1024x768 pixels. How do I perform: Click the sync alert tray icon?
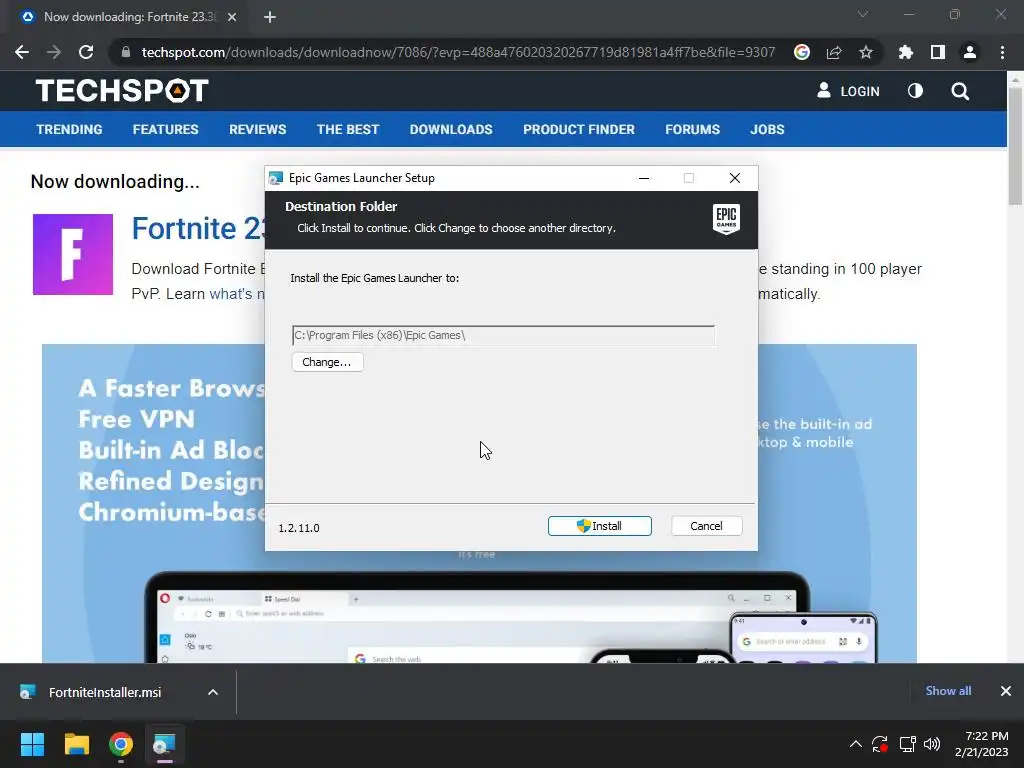click(x=880, y=744)
